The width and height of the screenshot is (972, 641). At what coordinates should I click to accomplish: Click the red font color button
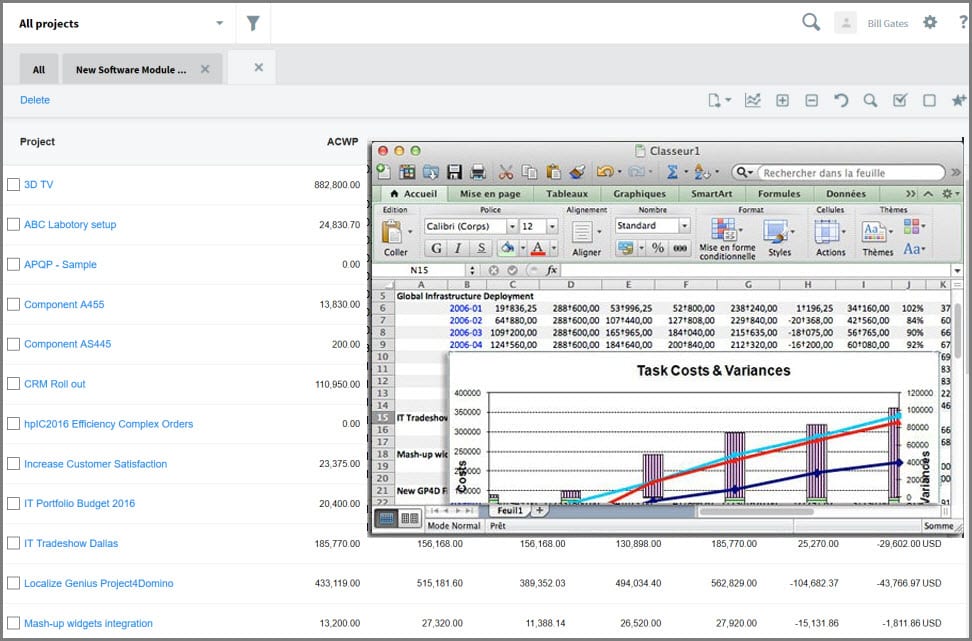(538, 248)
